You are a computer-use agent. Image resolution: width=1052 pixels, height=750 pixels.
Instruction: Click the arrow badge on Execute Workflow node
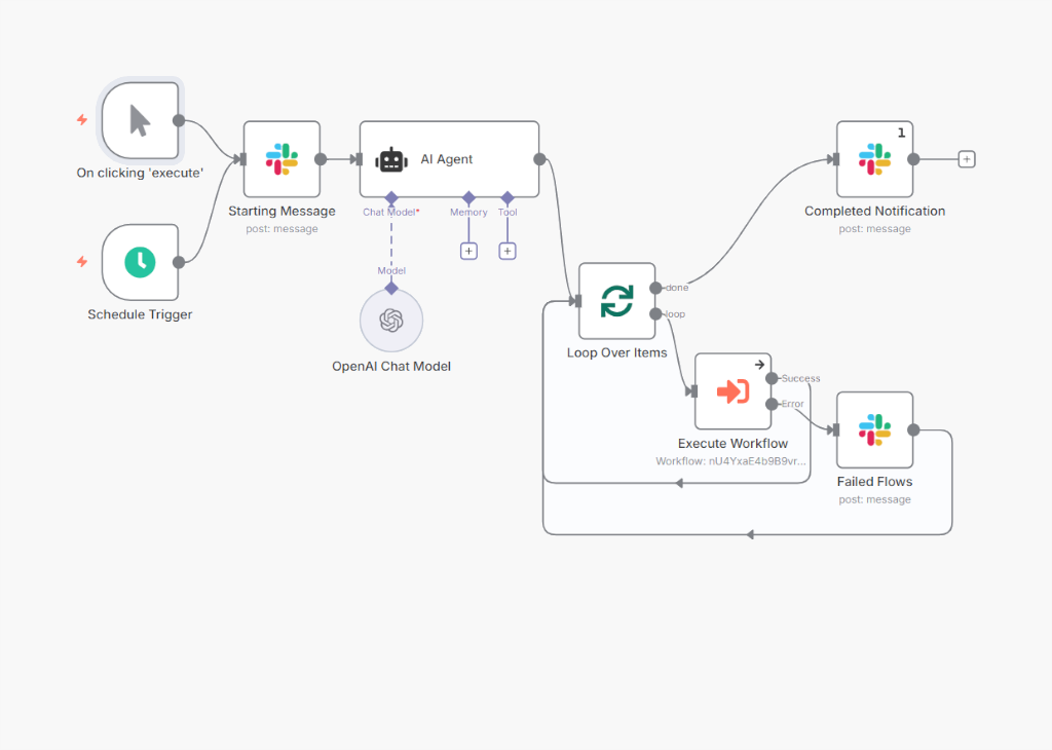[759, 364]
